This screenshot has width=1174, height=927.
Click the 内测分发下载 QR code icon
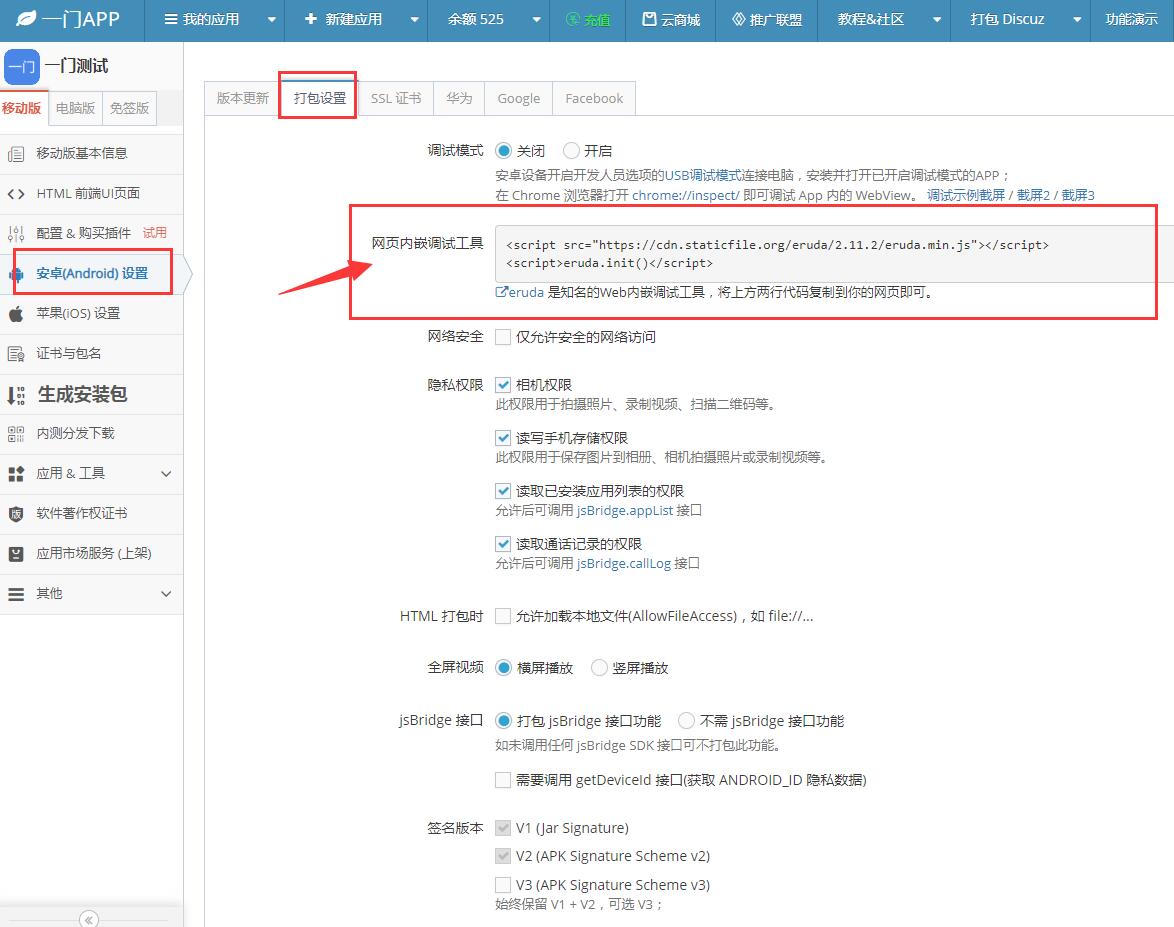(x=16, y=434)
